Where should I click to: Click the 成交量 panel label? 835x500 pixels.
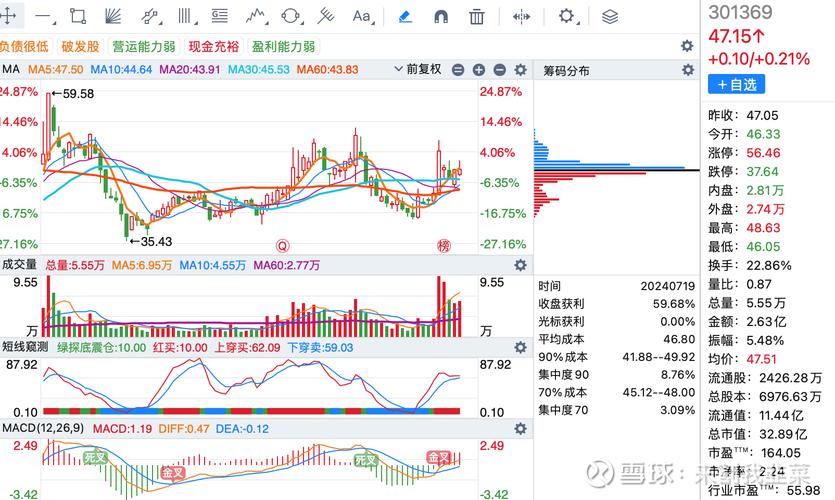tap(19, 264)
